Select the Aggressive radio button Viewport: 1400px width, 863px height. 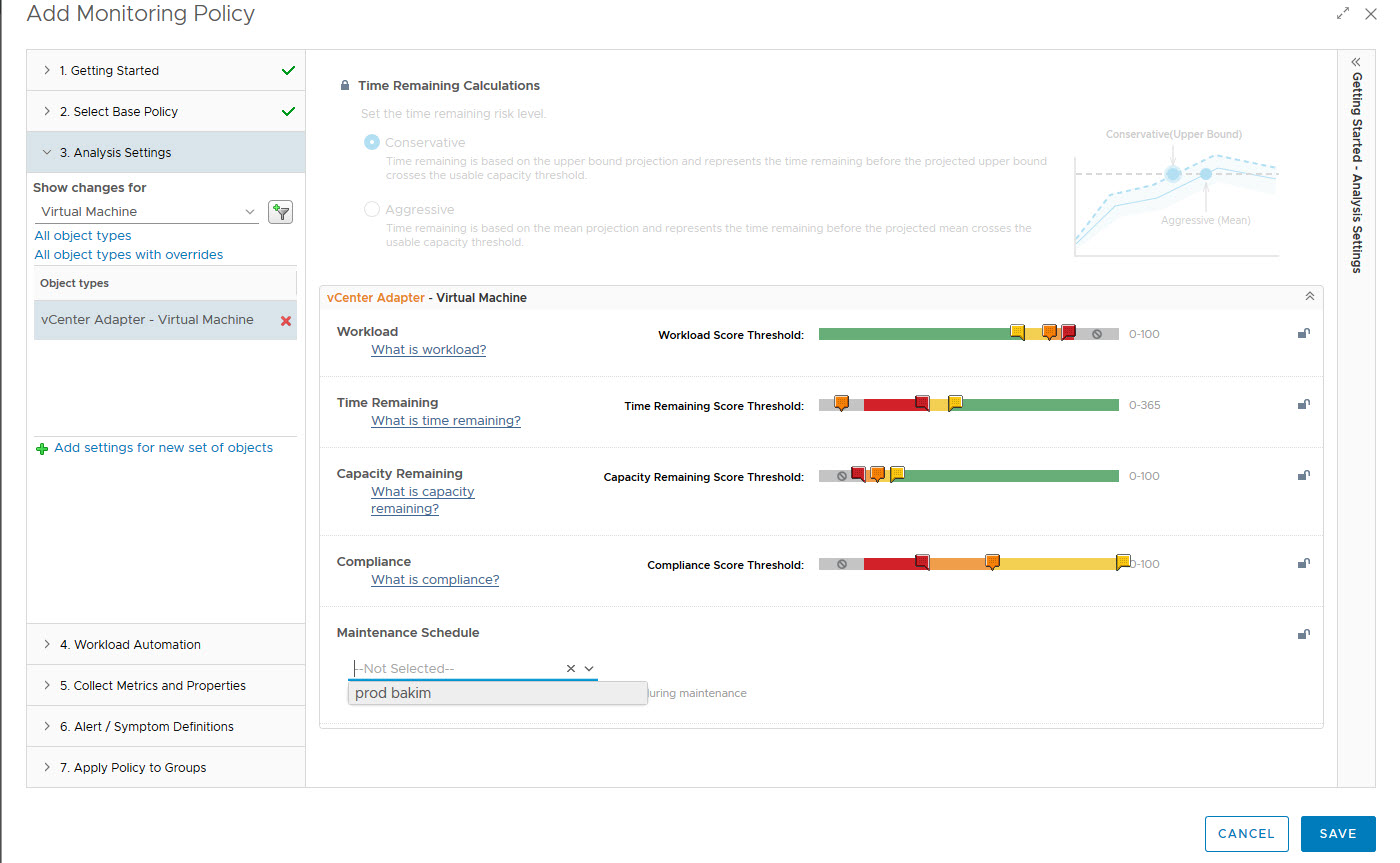[372, 210]
